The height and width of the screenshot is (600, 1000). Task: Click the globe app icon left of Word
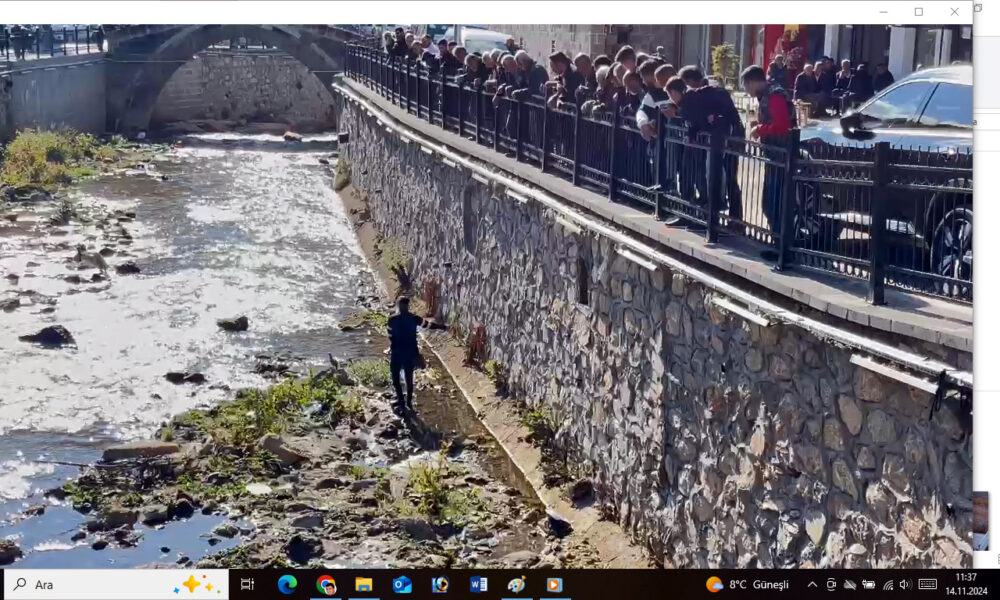tap(440, 585)
